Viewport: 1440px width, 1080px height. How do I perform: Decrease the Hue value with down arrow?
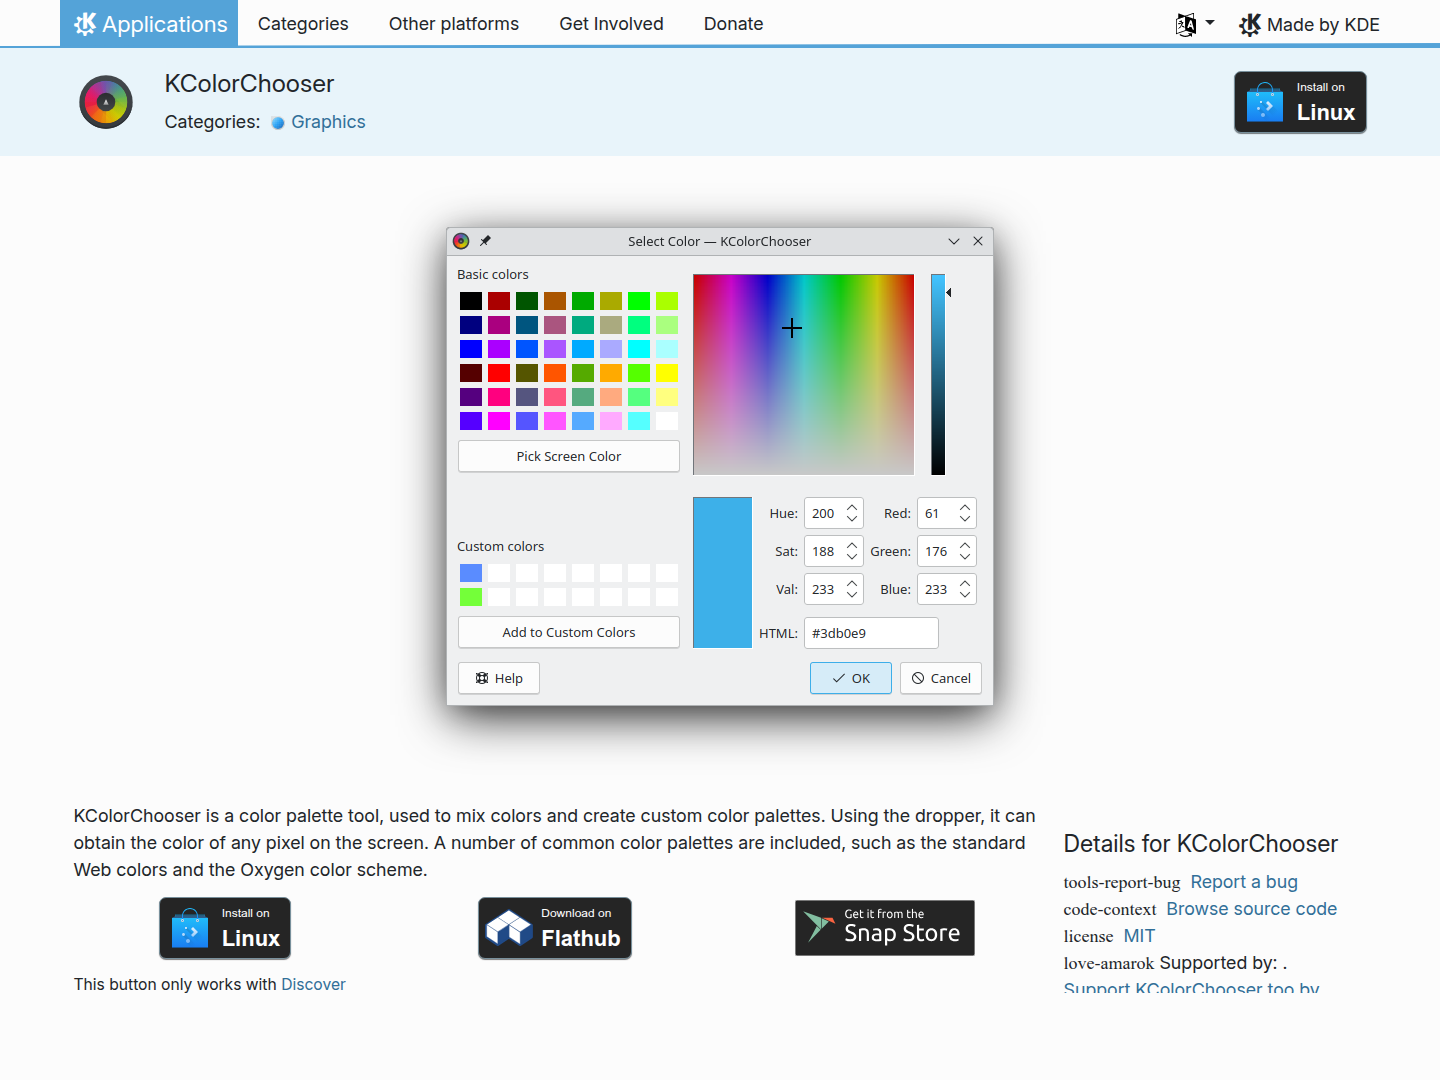click(x=852, y=519)
